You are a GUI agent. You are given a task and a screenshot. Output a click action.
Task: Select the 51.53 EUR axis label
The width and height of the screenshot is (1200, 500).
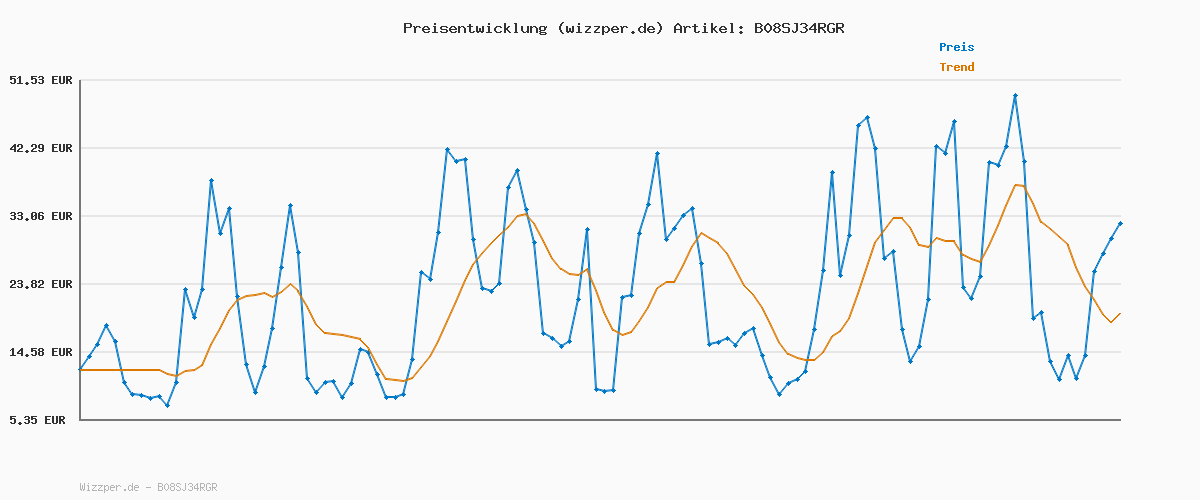point(41,80)
